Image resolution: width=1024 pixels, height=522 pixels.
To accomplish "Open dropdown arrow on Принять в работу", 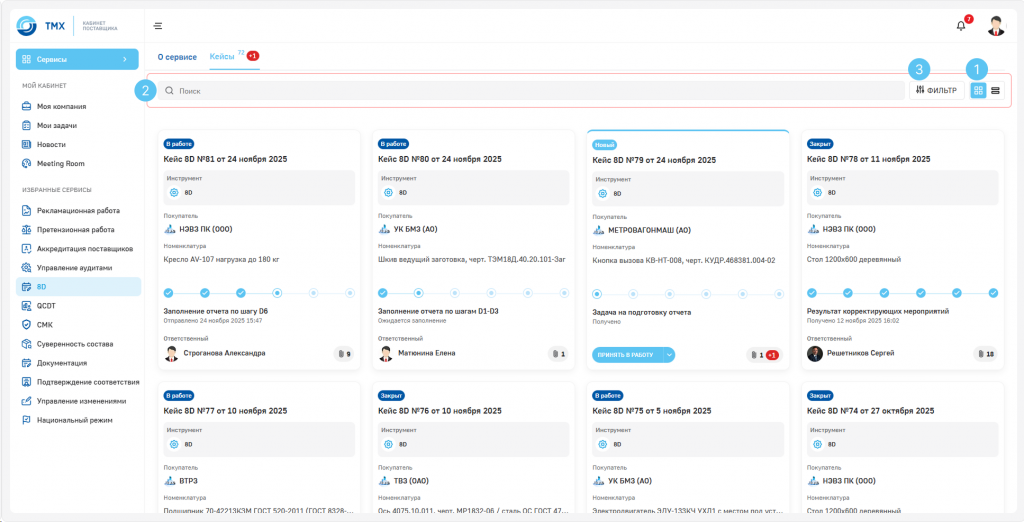I will [x=667, y=354].
